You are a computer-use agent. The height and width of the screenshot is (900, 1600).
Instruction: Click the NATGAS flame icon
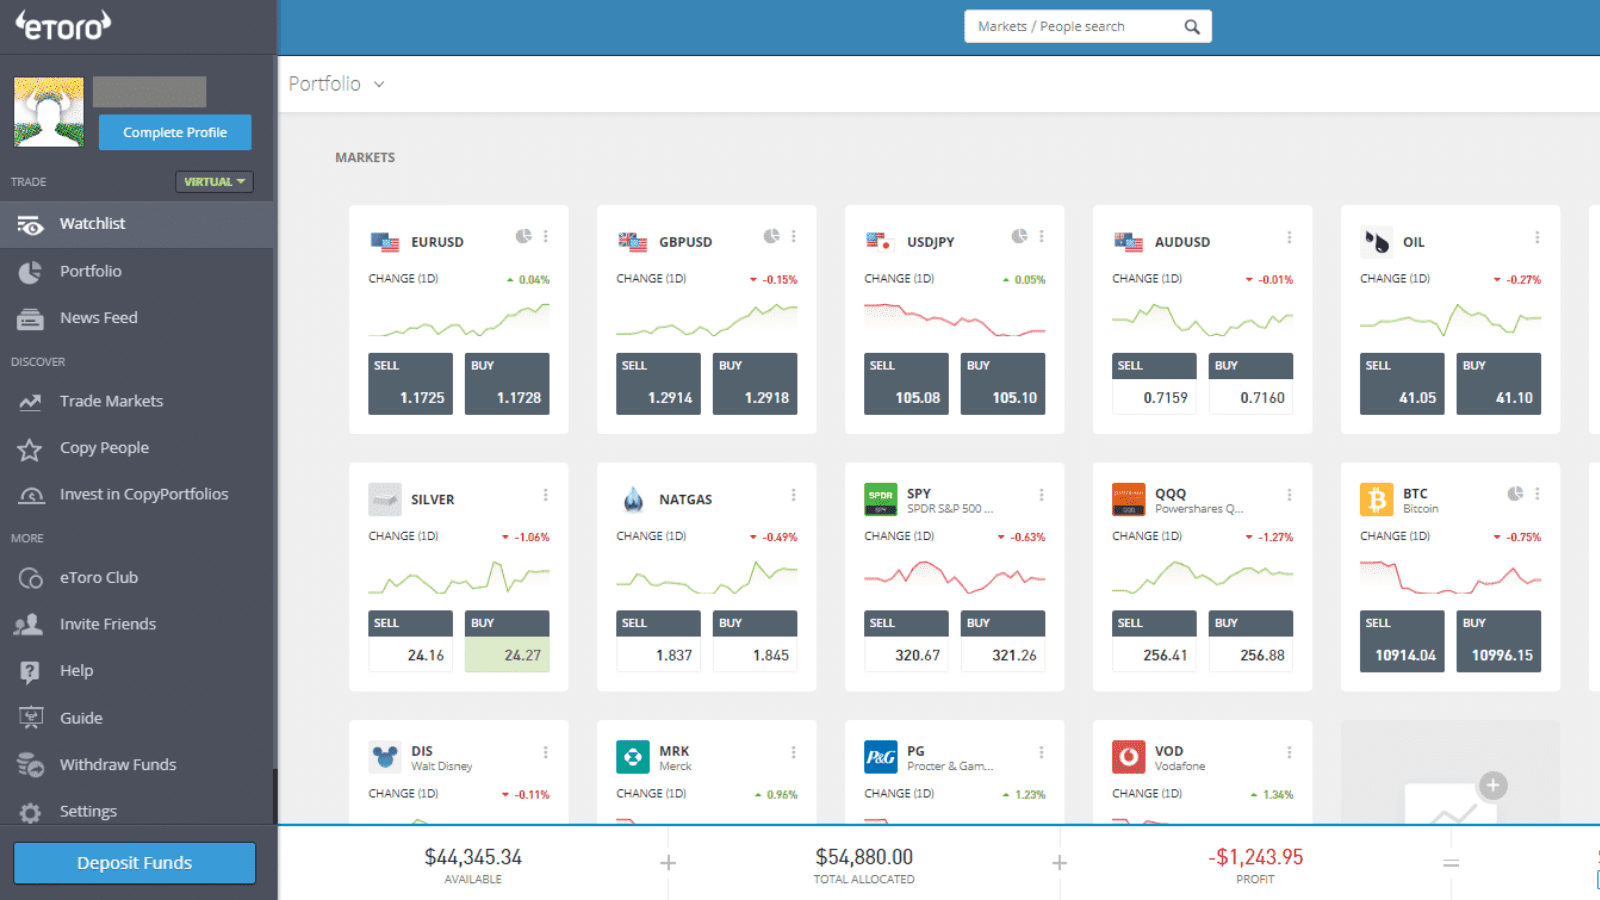tap(633, 499)
